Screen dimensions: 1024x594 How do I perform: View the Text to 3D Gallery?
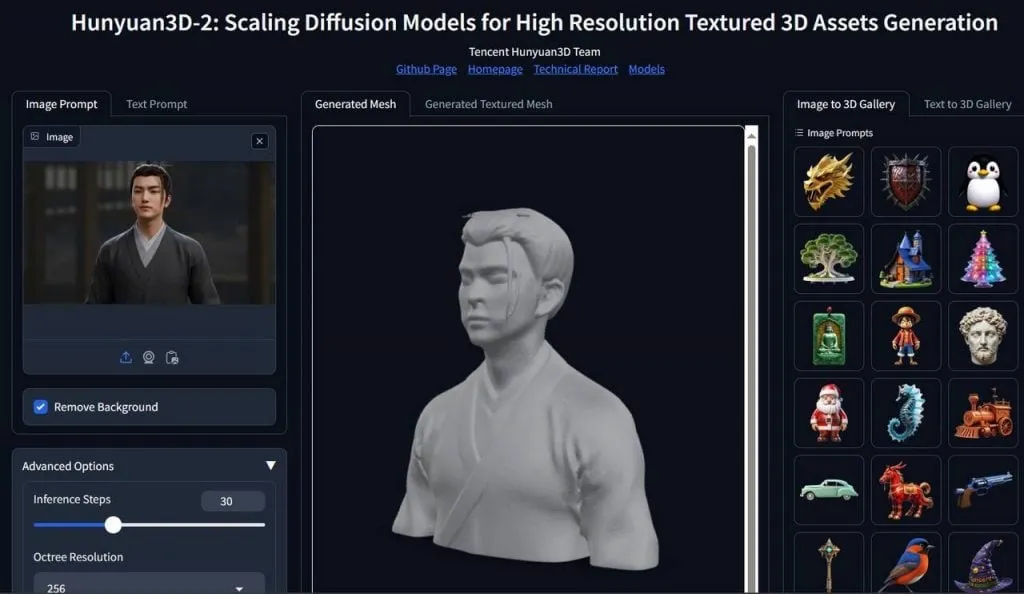pos(966,103)
